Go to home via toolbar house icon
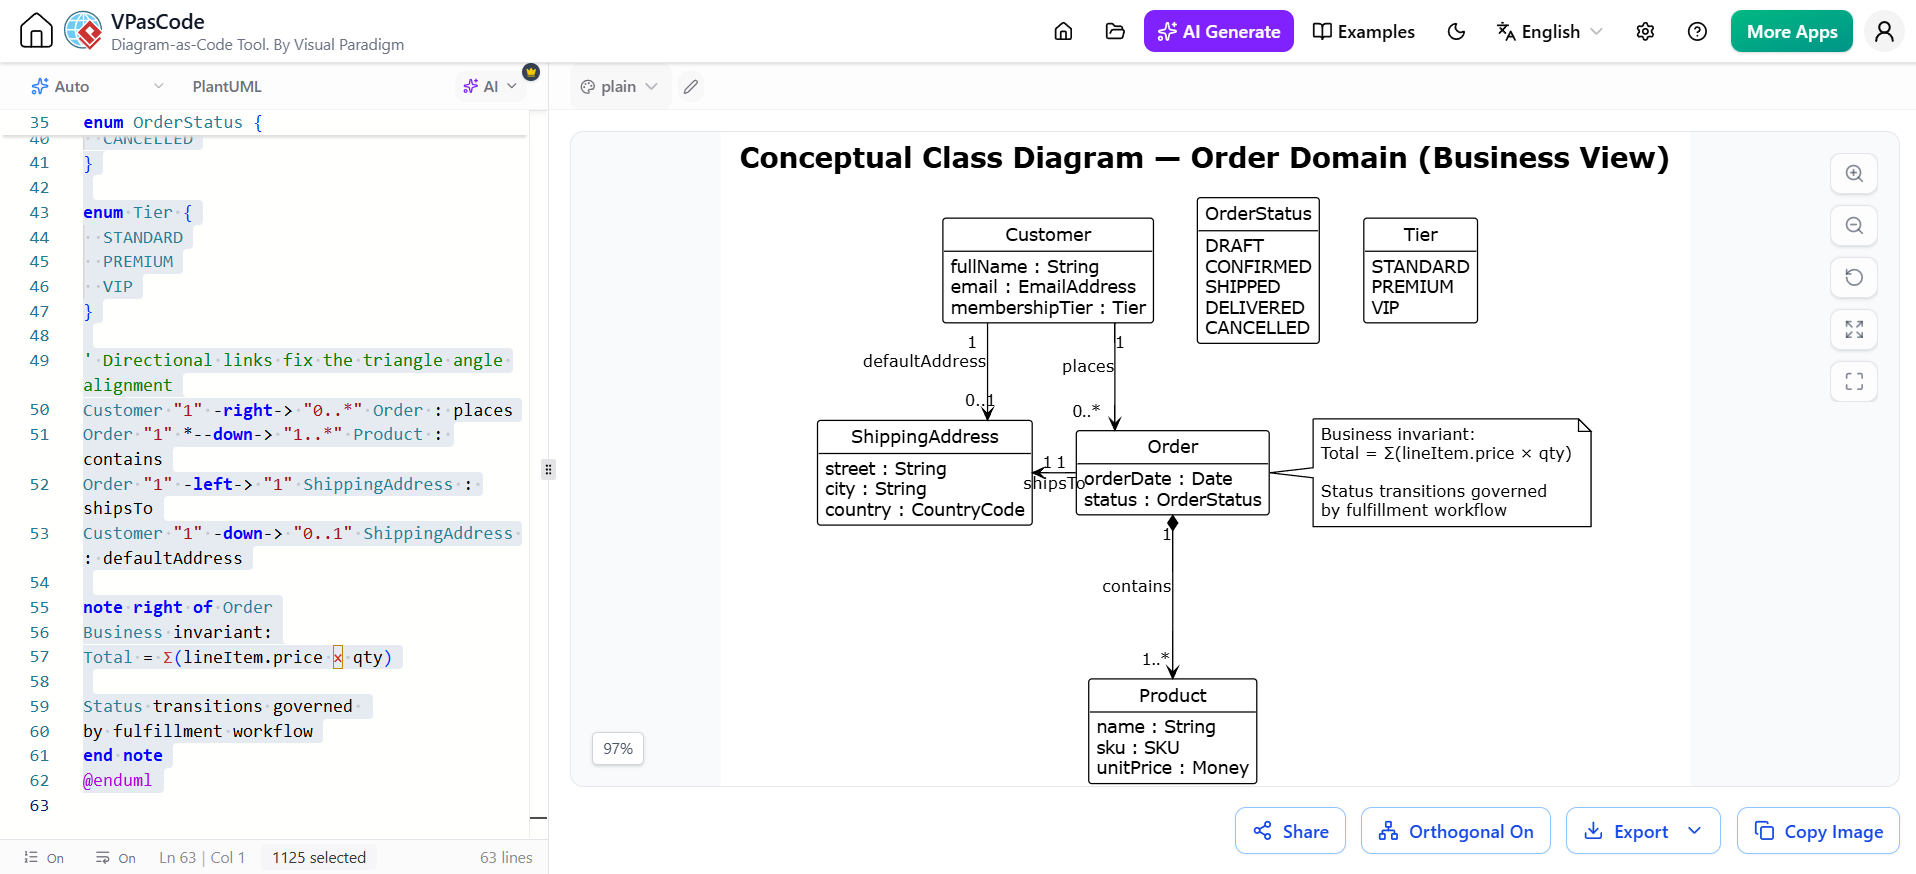Image resolution: width=1916 pixels, height=874 pixels. pyautogui.click(x=1063, y=31)
